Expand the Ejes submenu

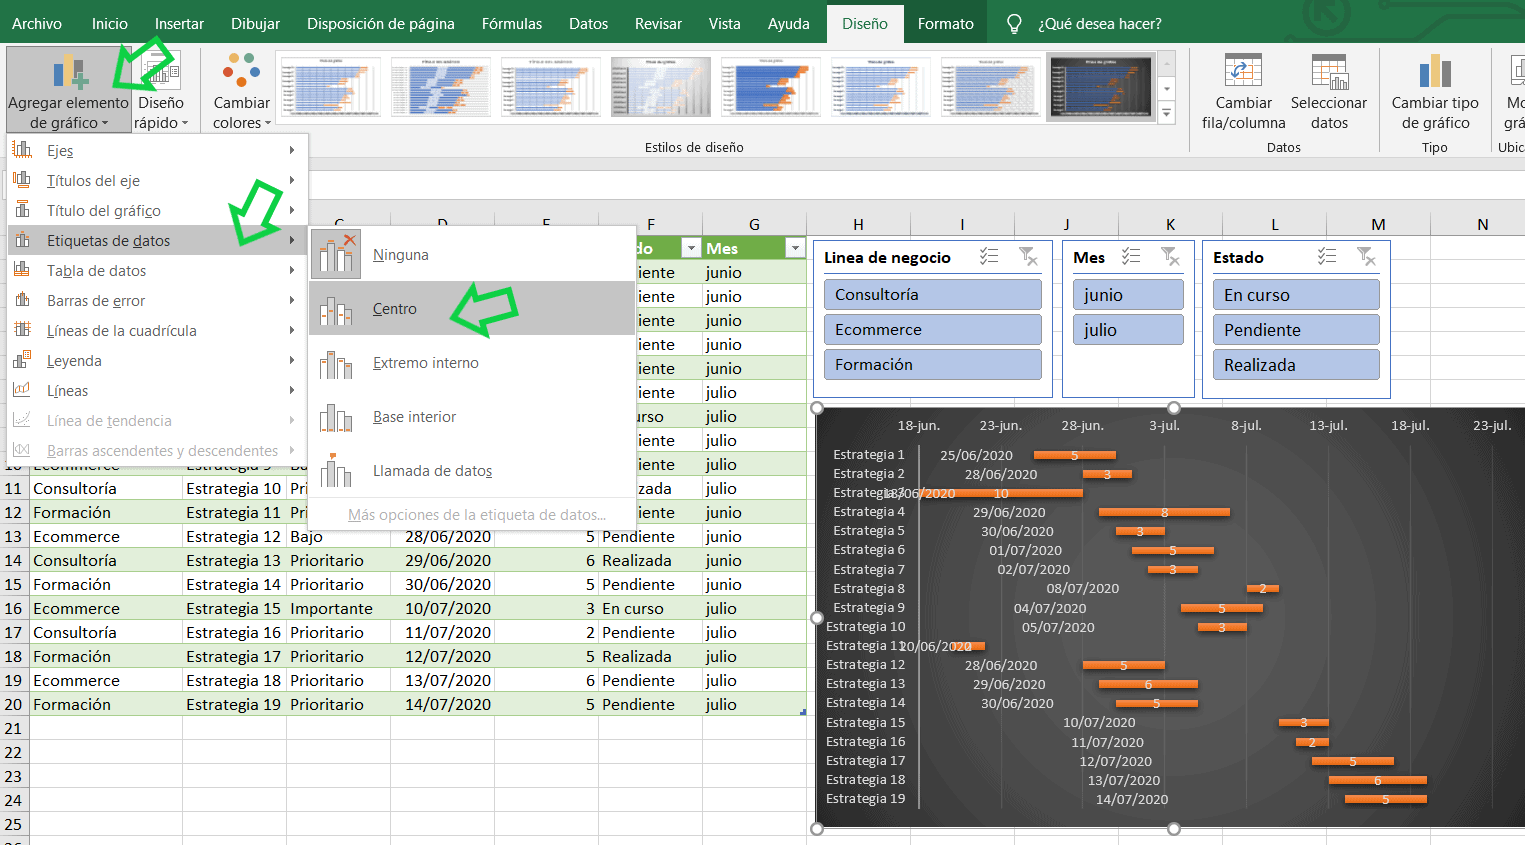(157, 151)
